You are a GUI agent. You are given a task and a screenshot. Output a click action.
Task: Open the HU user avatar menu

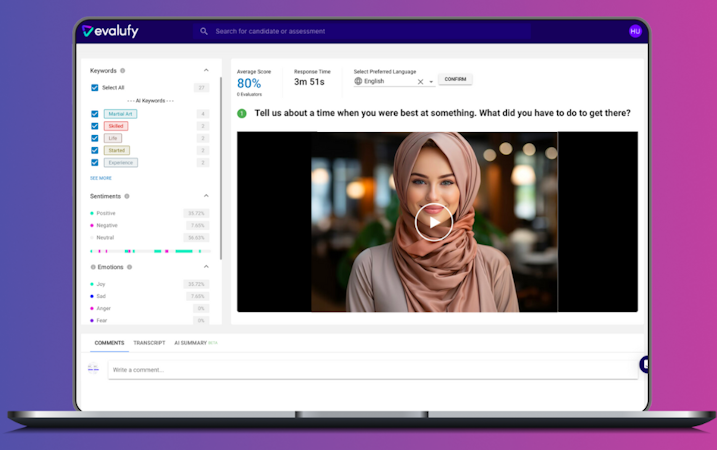[x=635, y=31]
